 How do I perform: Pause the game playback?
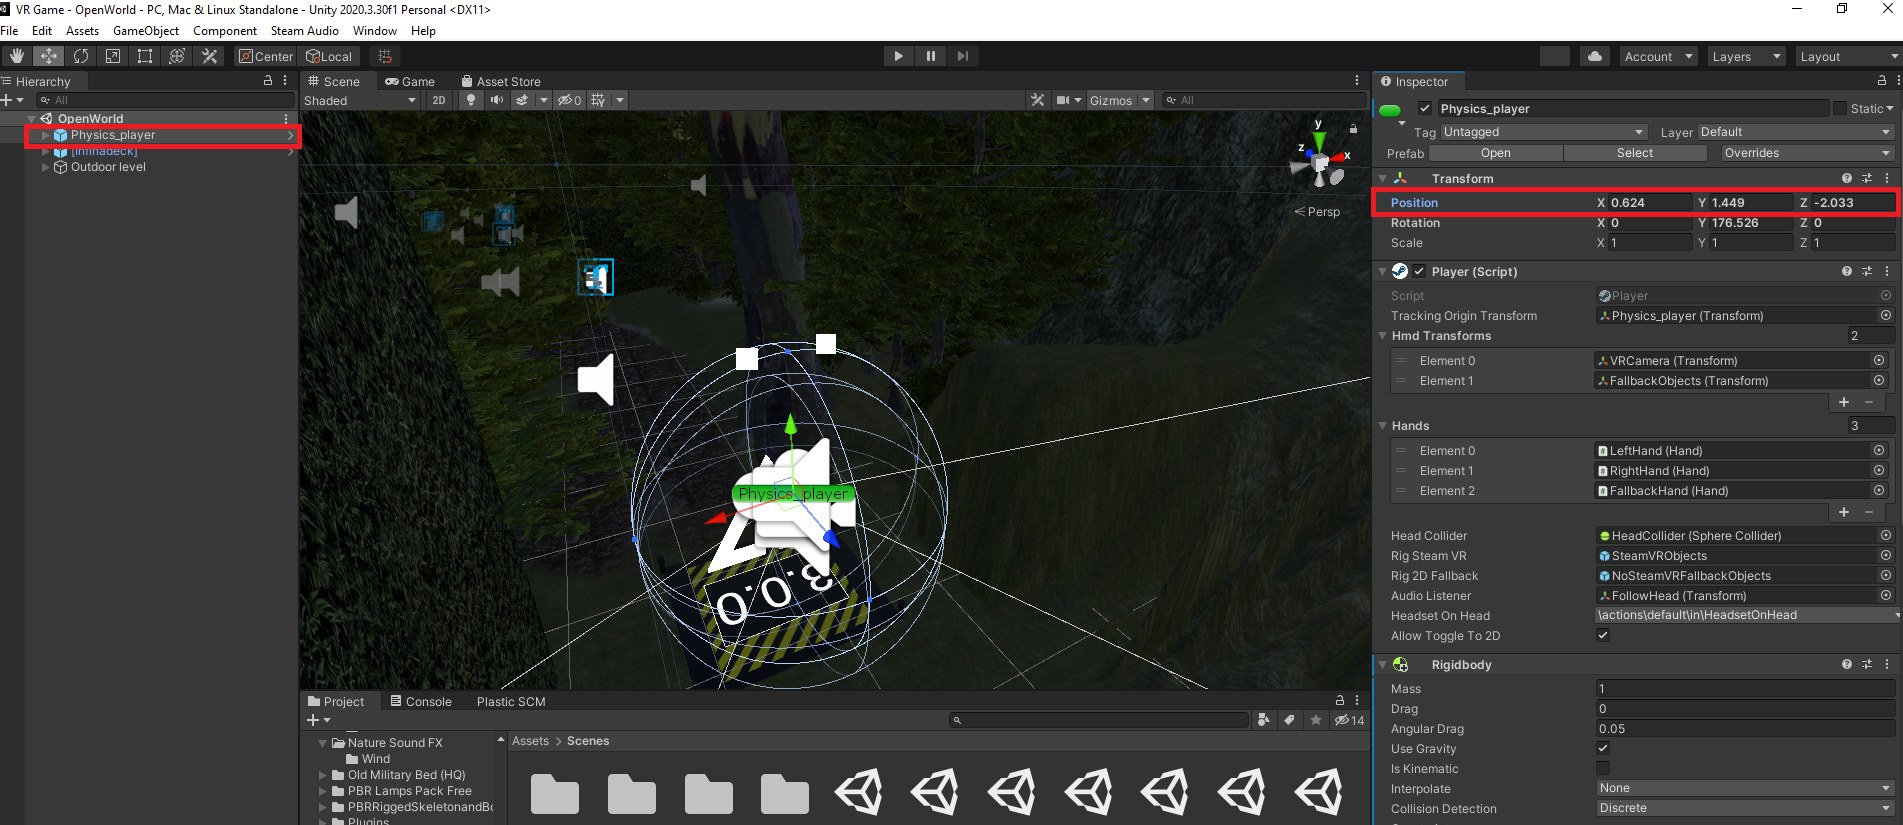click(931, 56)
